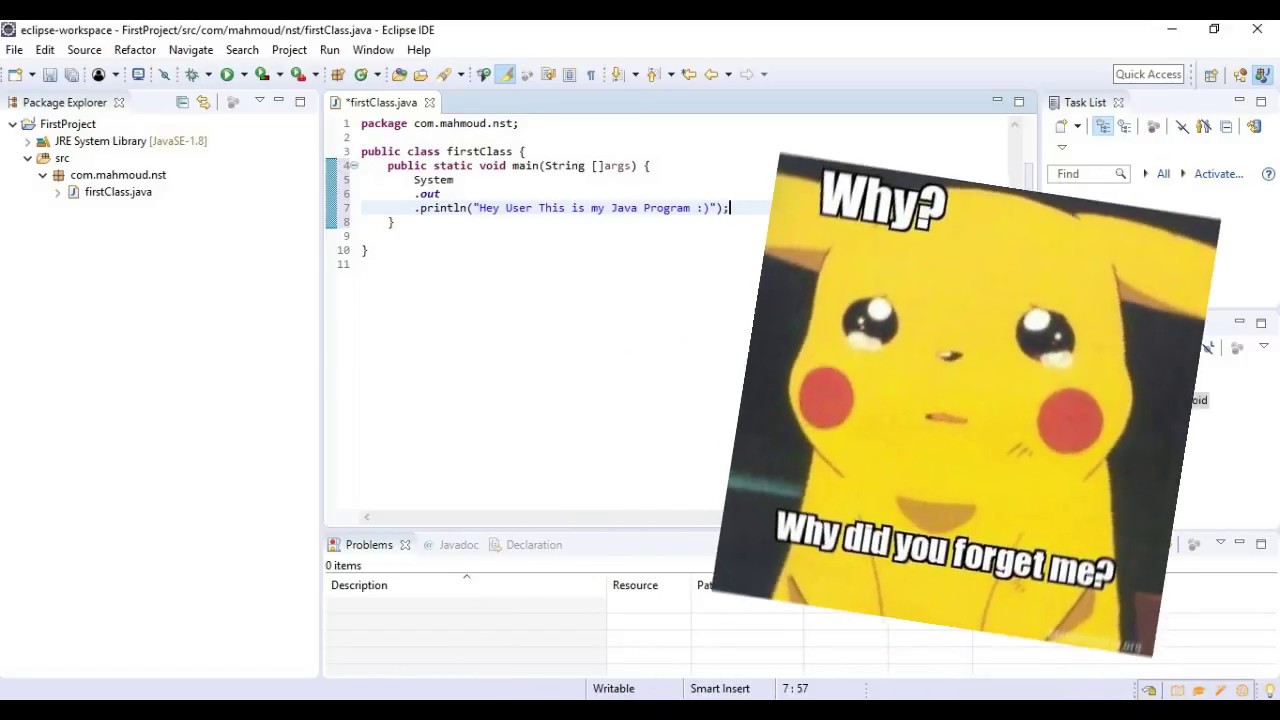Collapse com.mahmoud.nst package node
The height and width of the screenshot is (720, 1280).
(43, 175)
